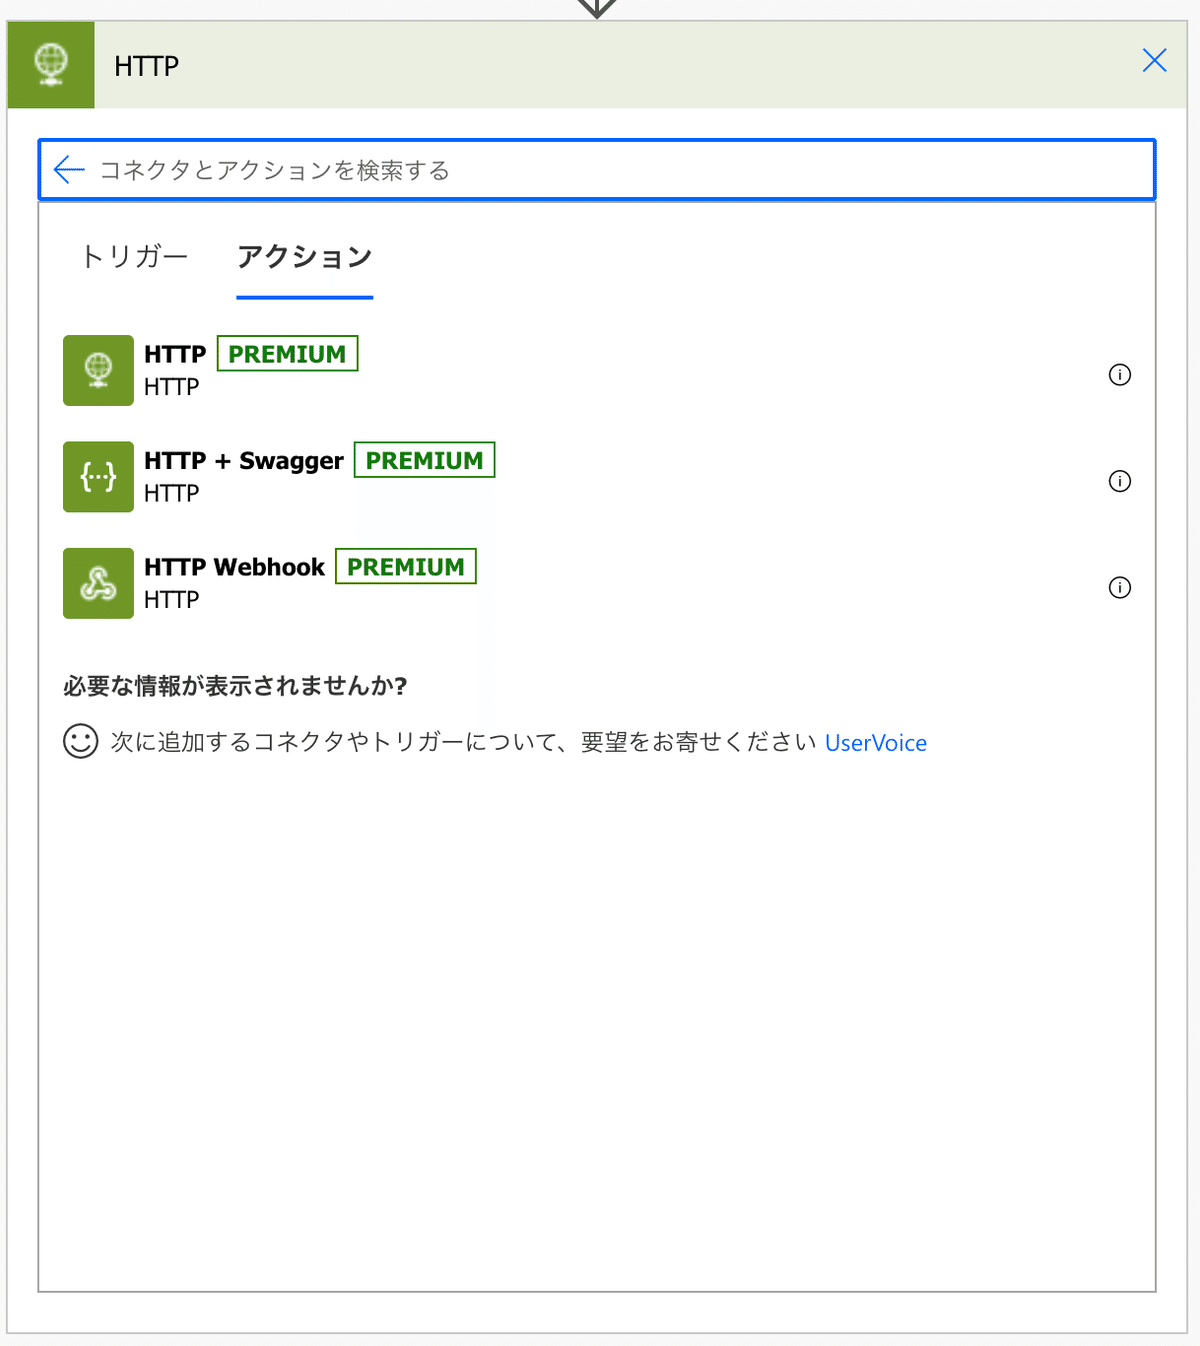Viewport: 1200px width, 1346px height.
Task: Click the HTTP PREMIUM badge
Action: point(288,354)
